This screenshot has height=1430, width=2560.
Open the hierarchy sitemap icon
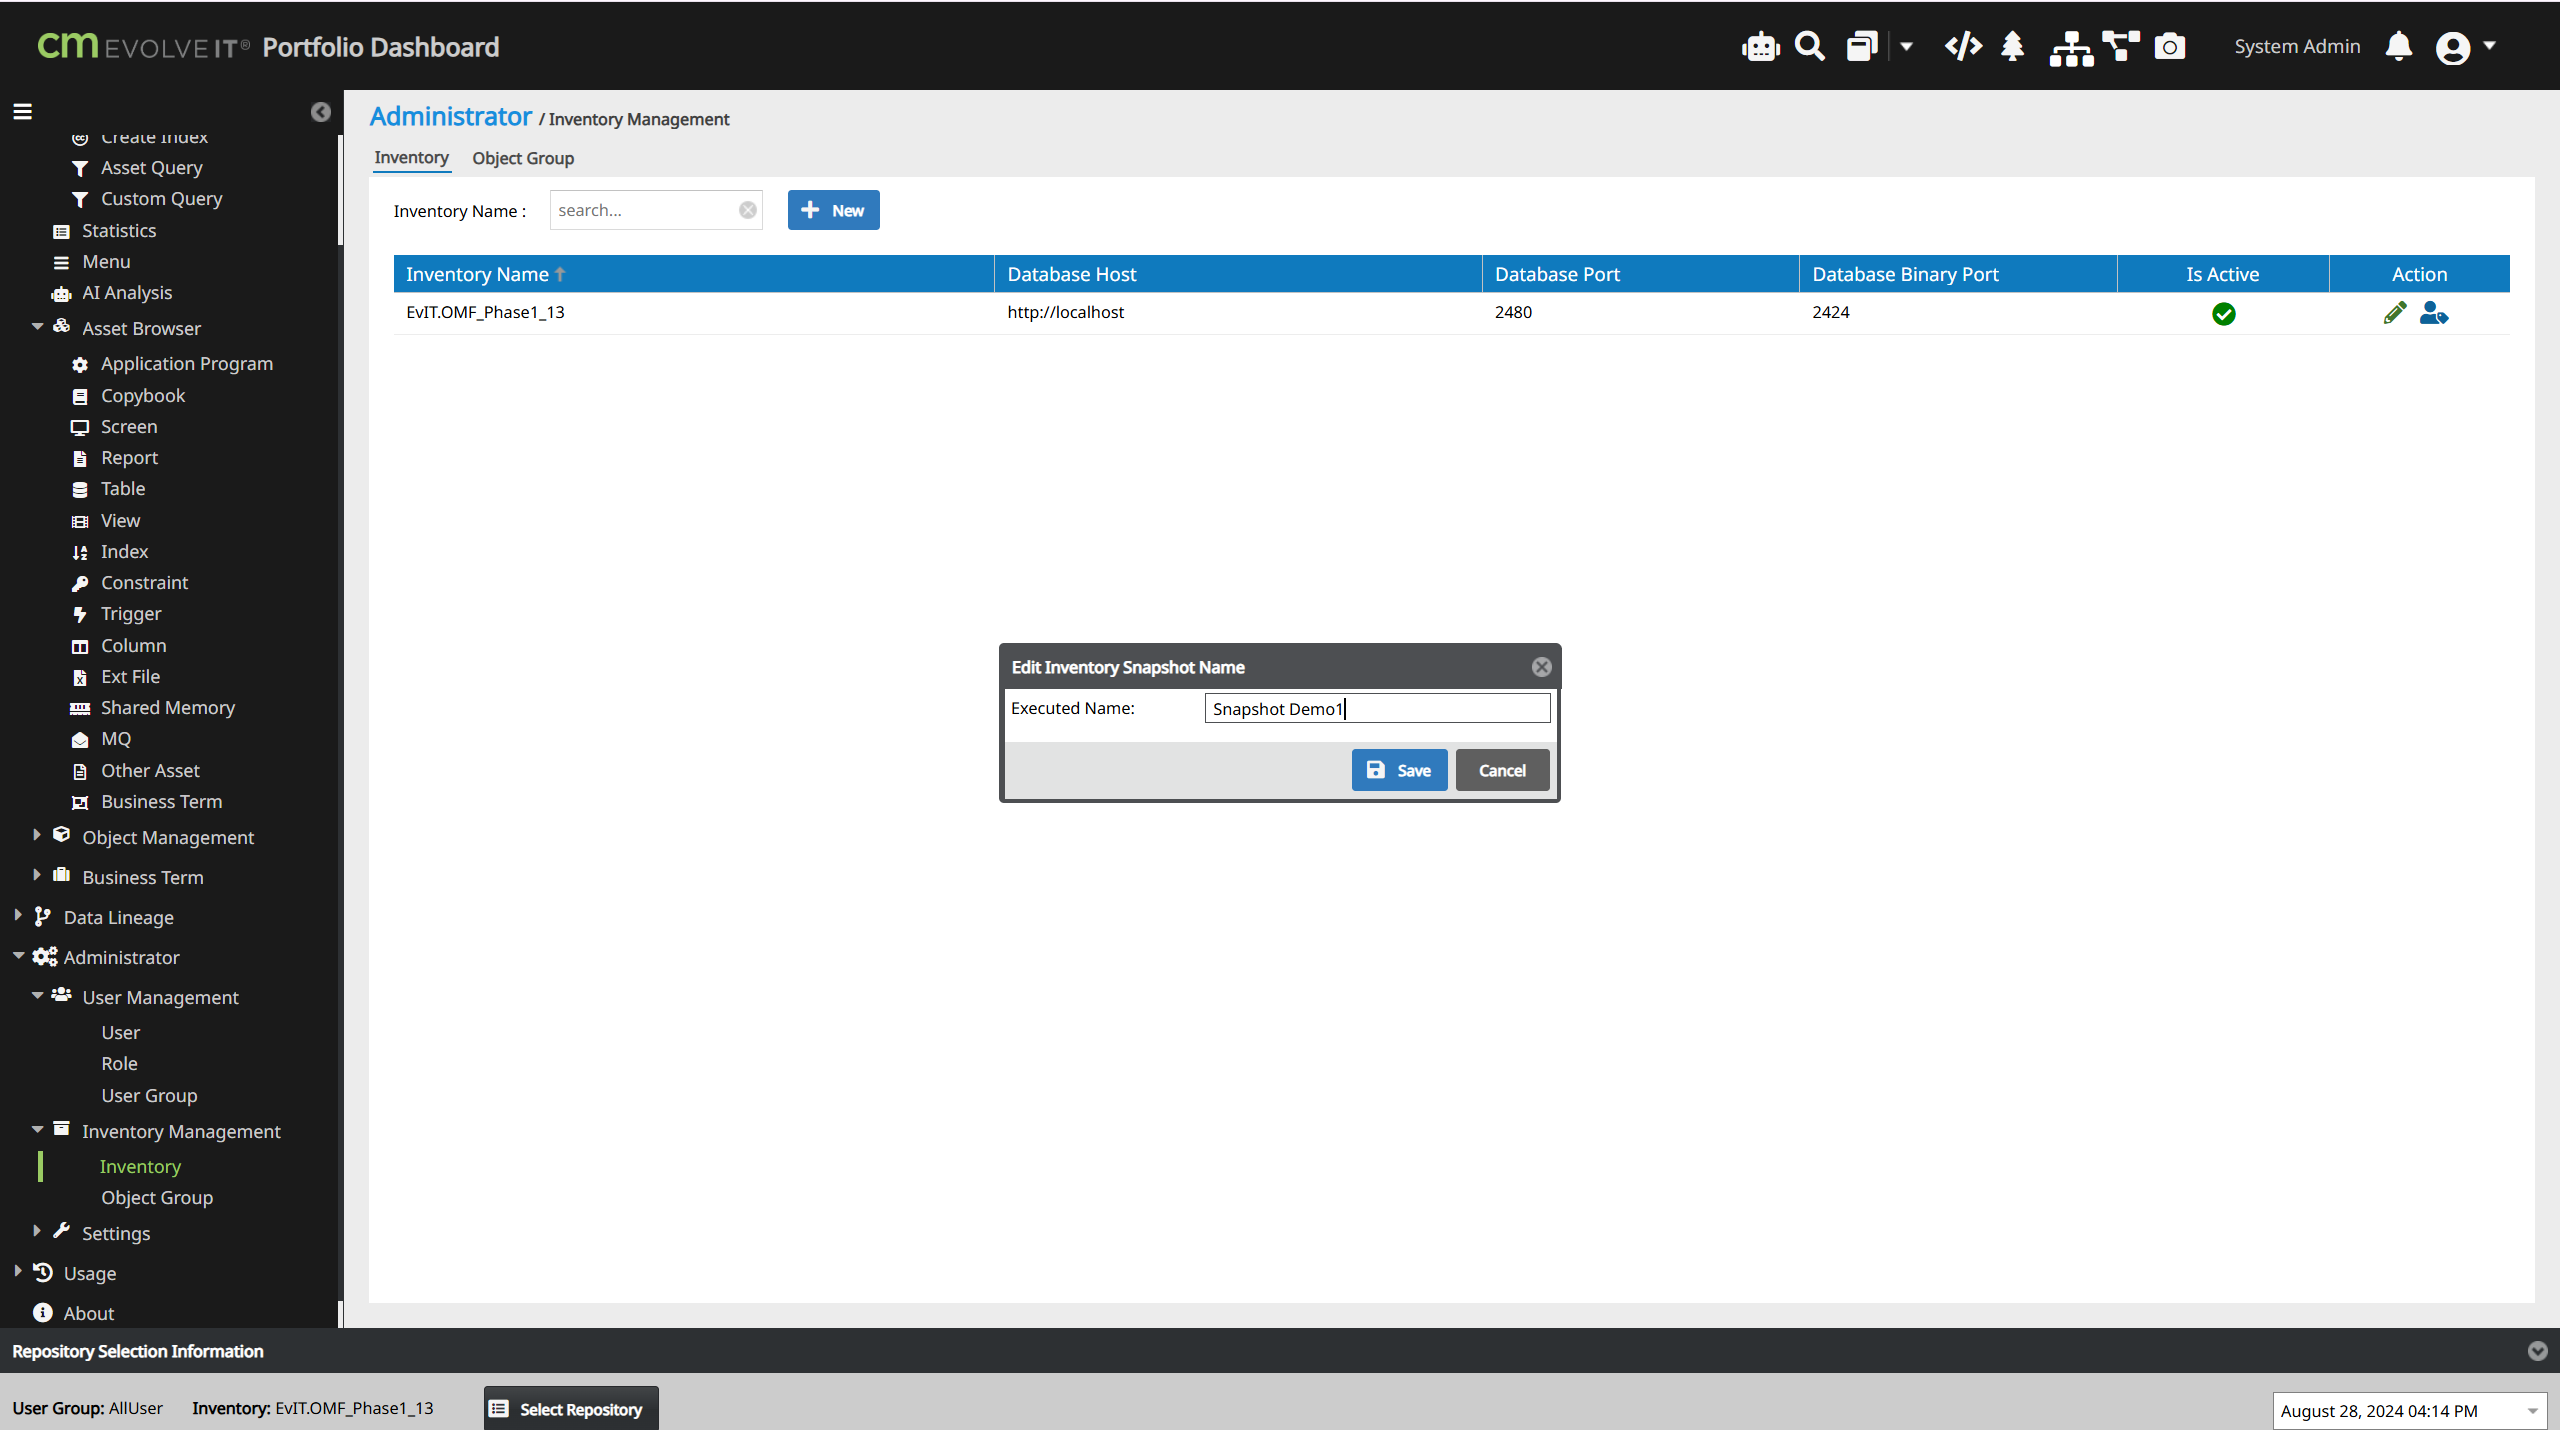(2071, 48)
